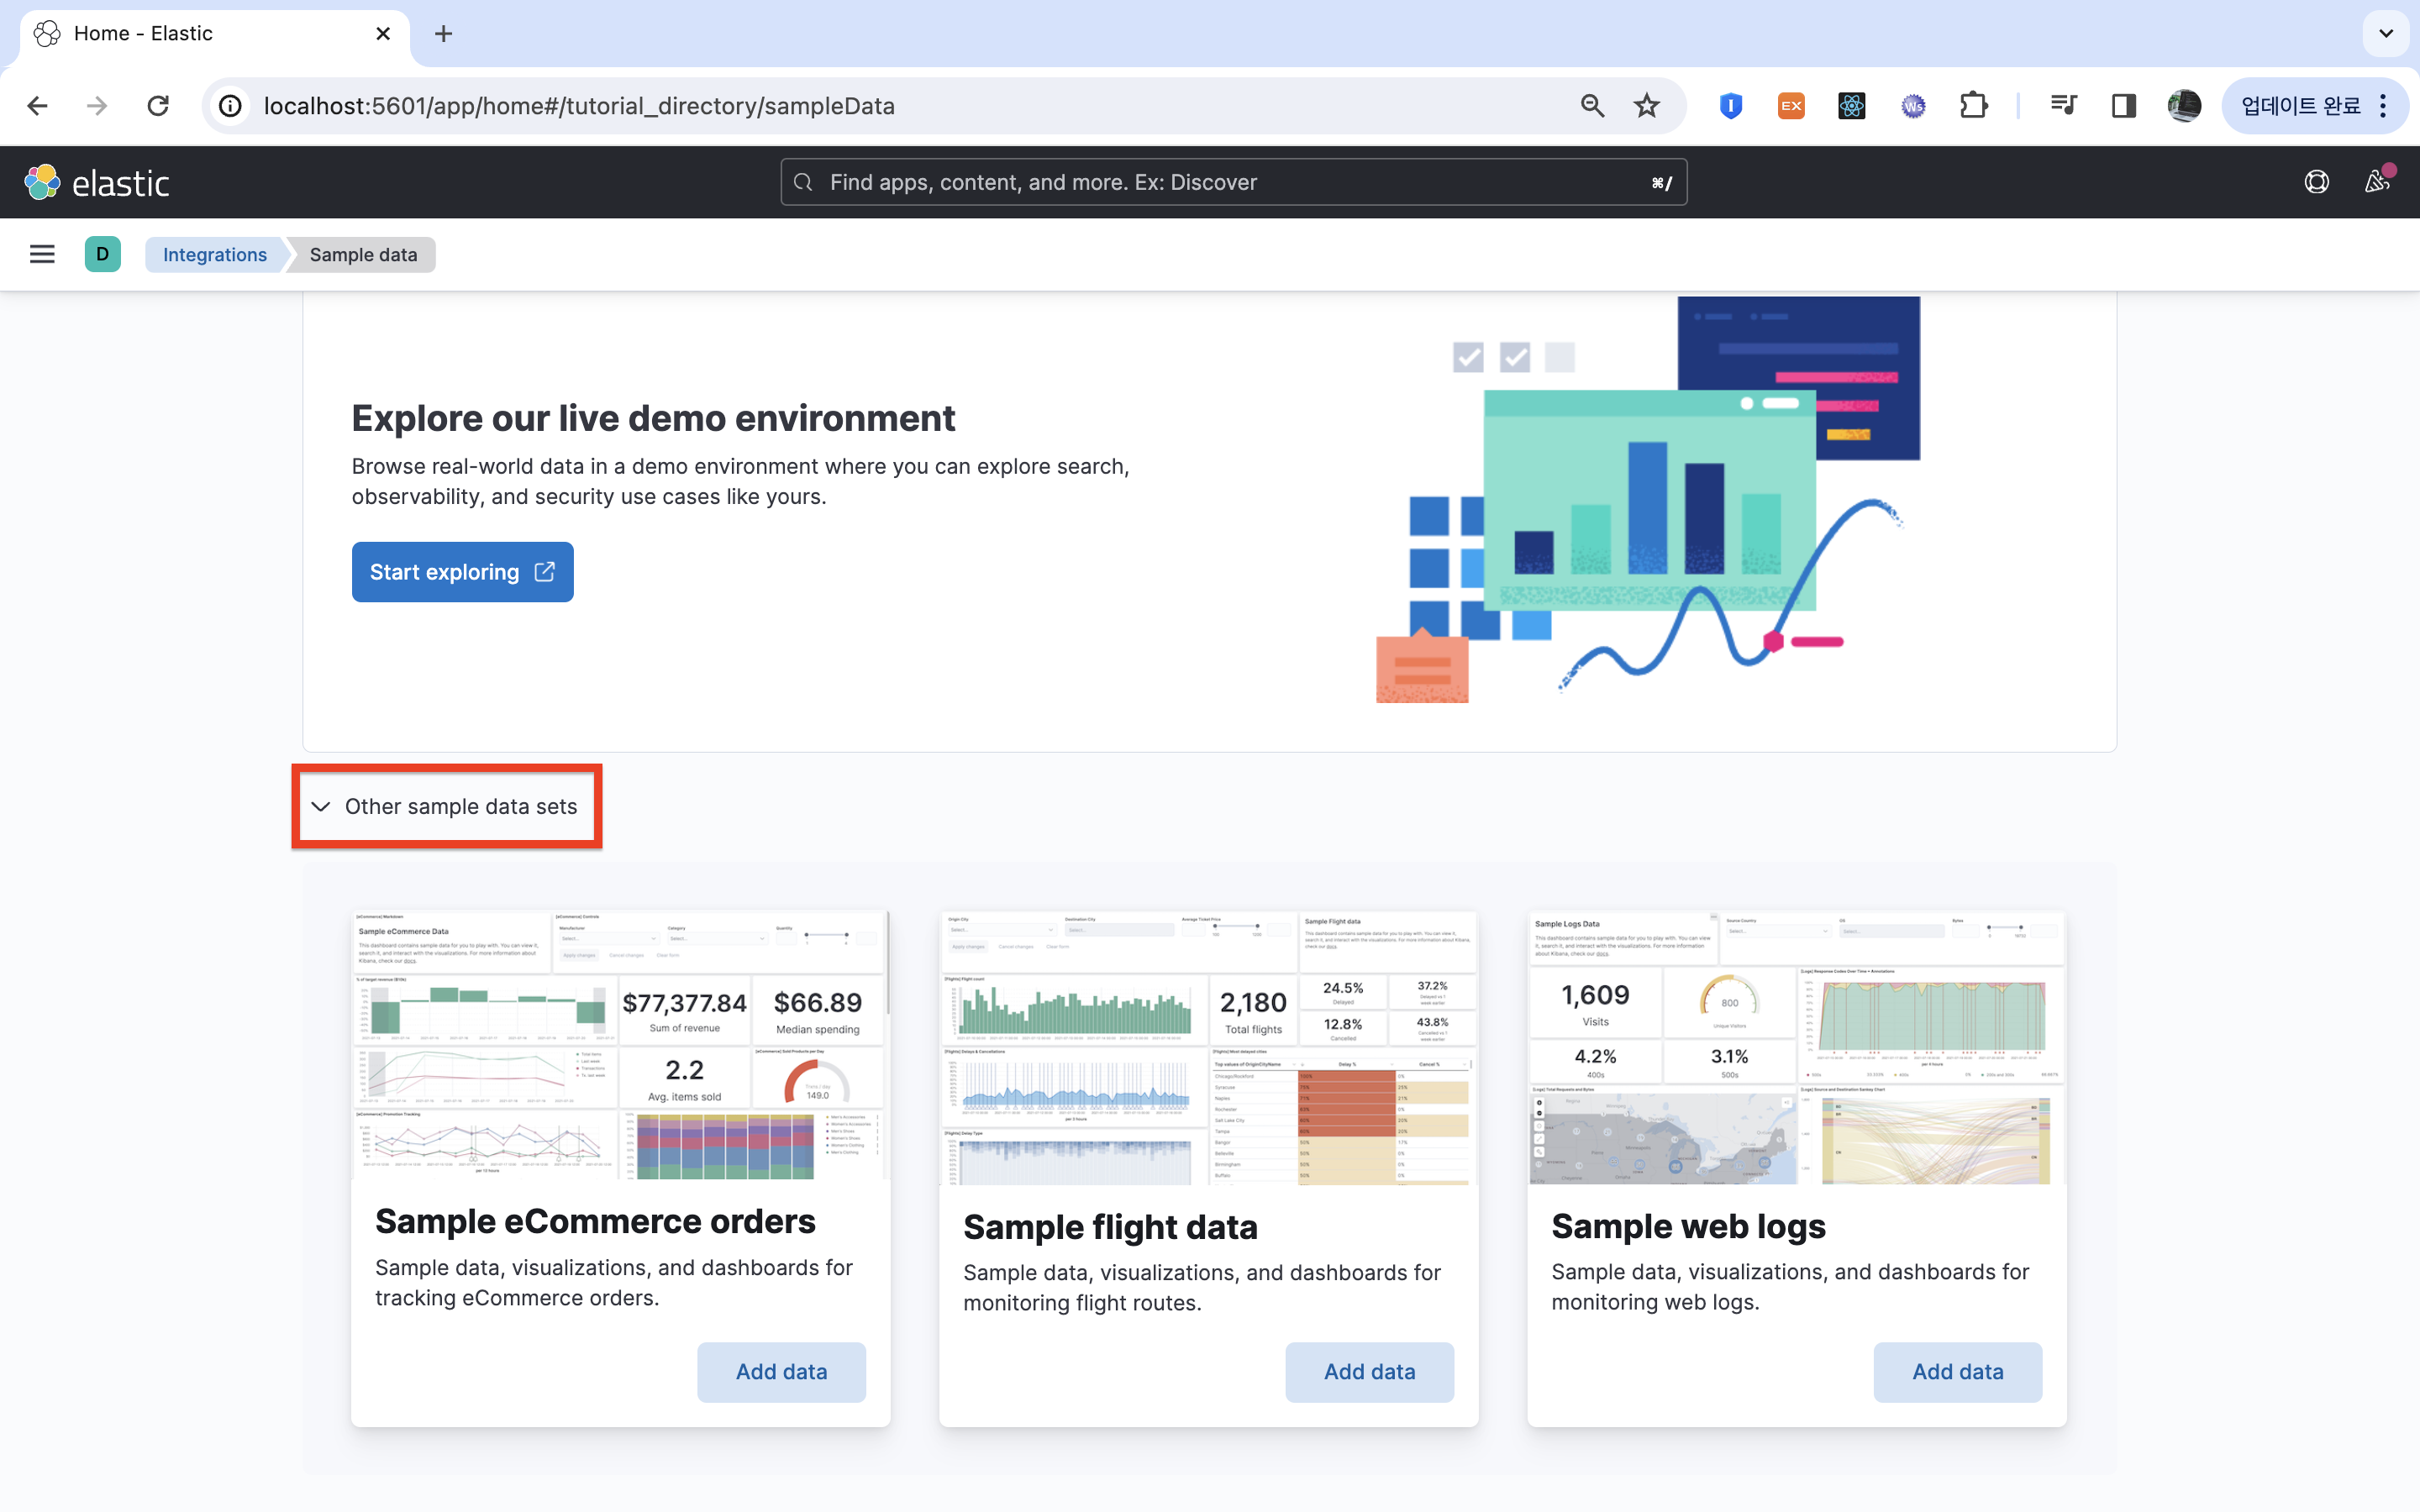Open the newsfeed celebration icon
Screen dimensions: 2420x1512
click(x=2377, y=182)
